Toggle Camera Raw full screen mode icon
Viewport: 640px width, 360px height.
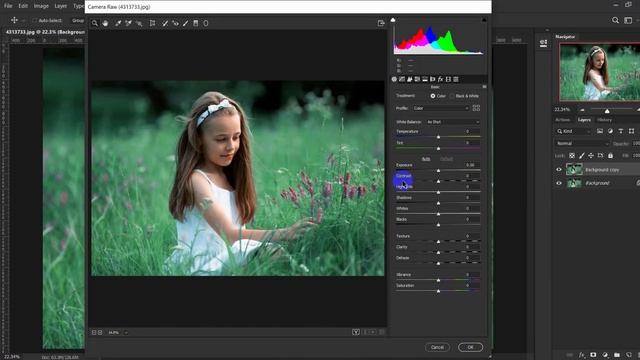coord(381,23)
